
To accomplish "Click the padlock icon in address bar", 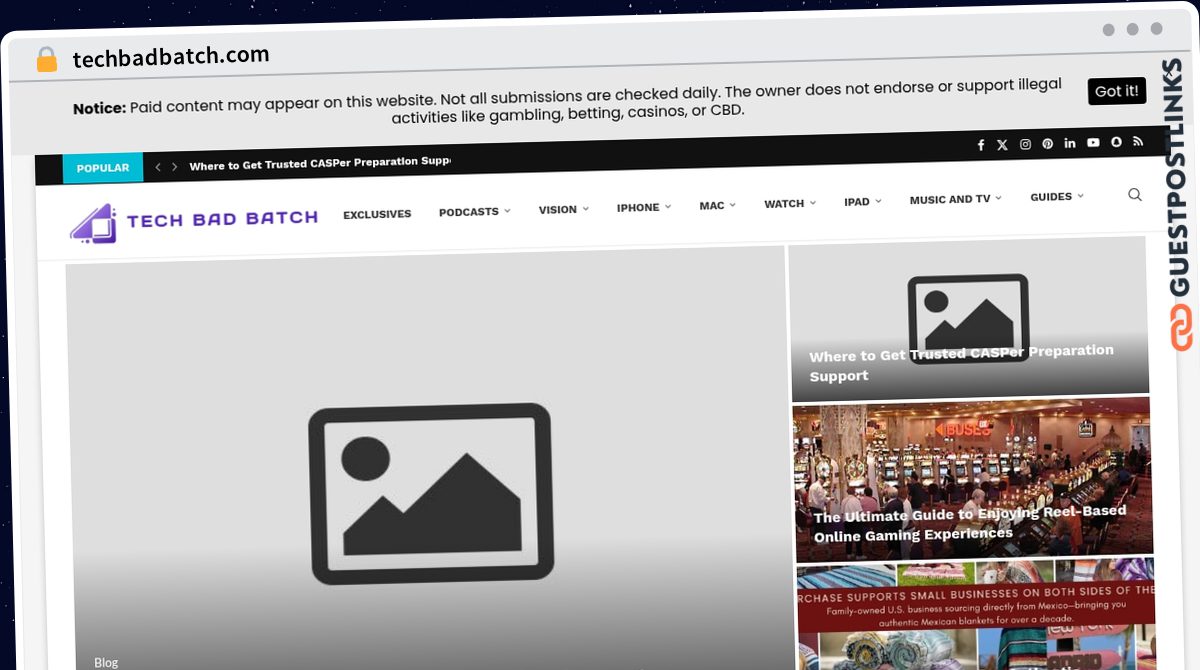I will 46,60.
